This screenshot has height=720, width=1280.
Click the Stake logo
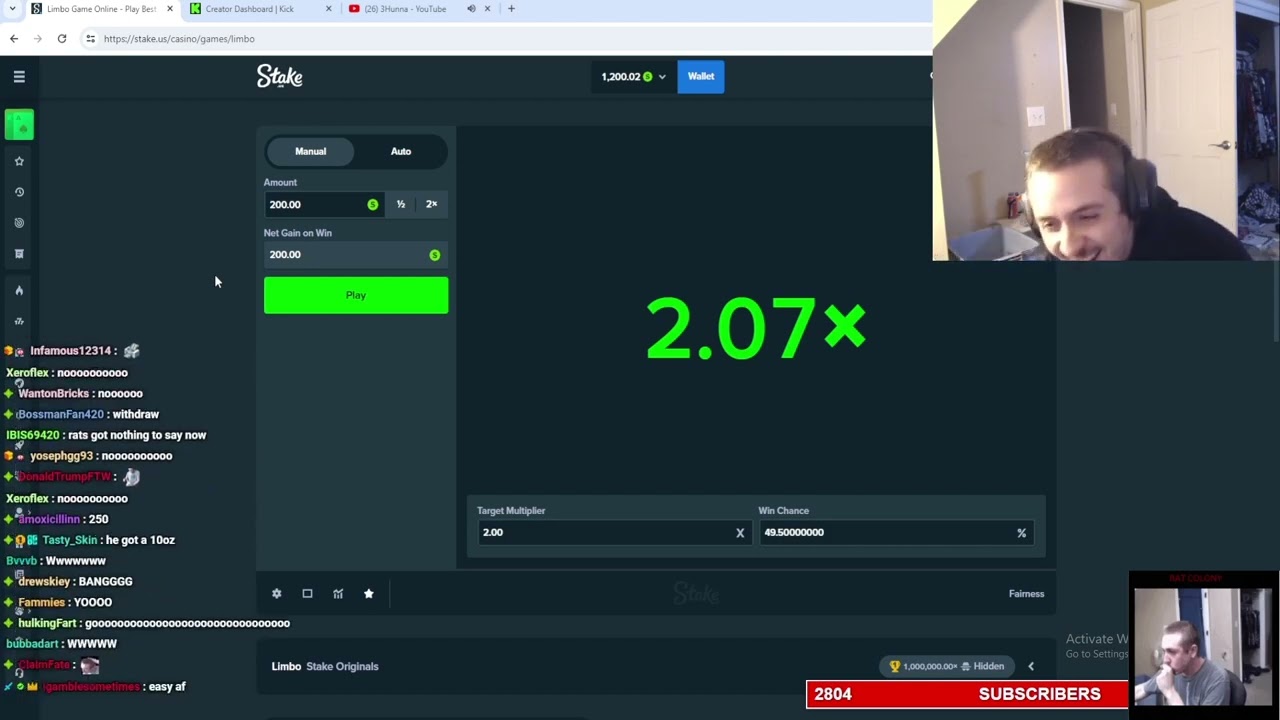click(x=280, y=76)
